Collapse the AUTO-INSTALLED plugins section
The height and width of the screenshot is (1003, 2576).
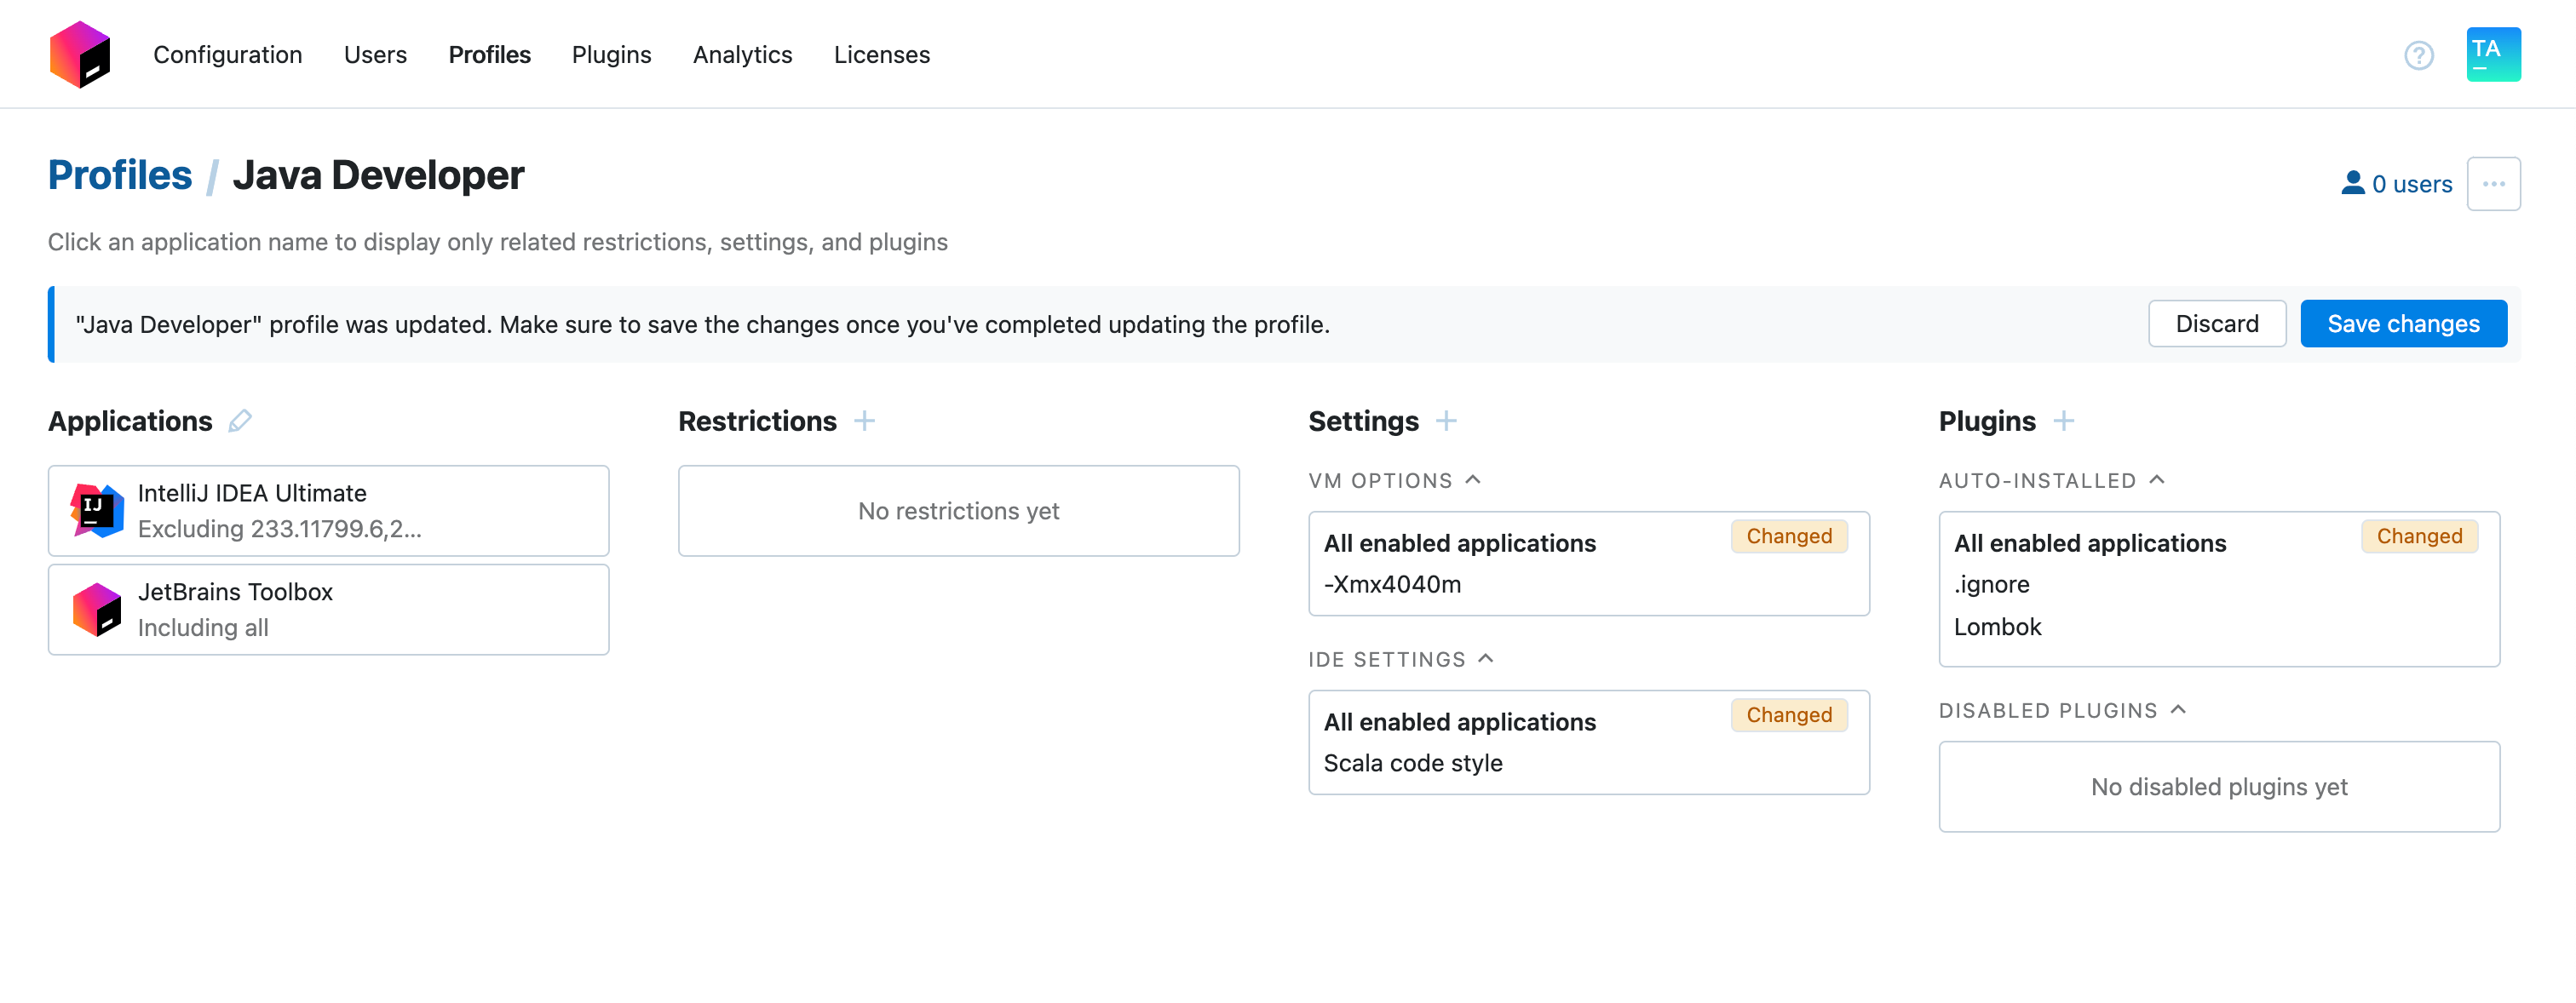[x=2156, y=480]
